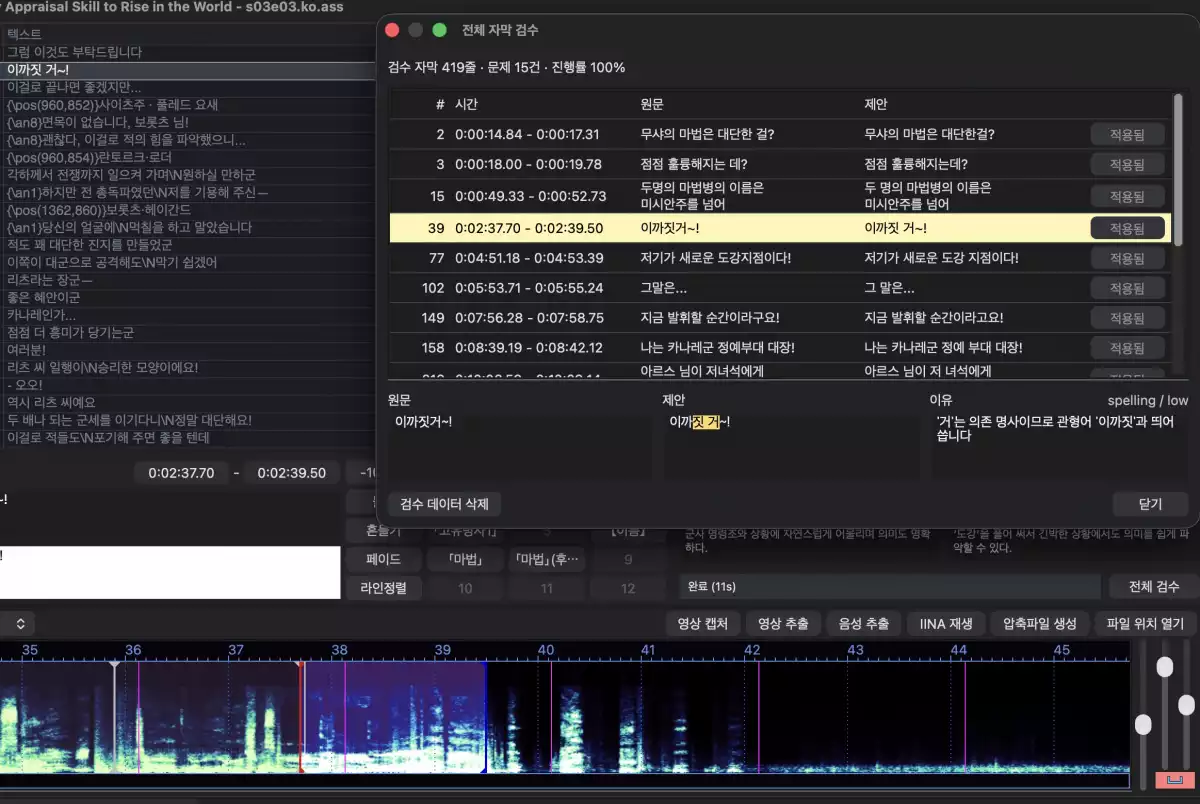
Task: Click the white subtitle edit text box
Action: coord(170,572)
